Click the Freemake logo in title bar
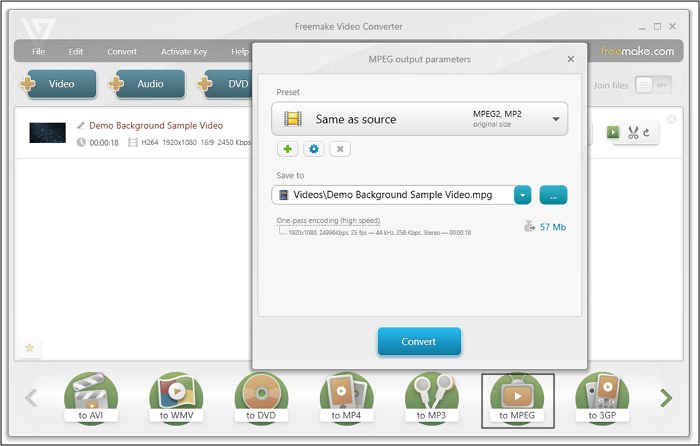Image resolution: width=700 pixels, height=446 pixels. pyautogui.click(x=39, y=29)
